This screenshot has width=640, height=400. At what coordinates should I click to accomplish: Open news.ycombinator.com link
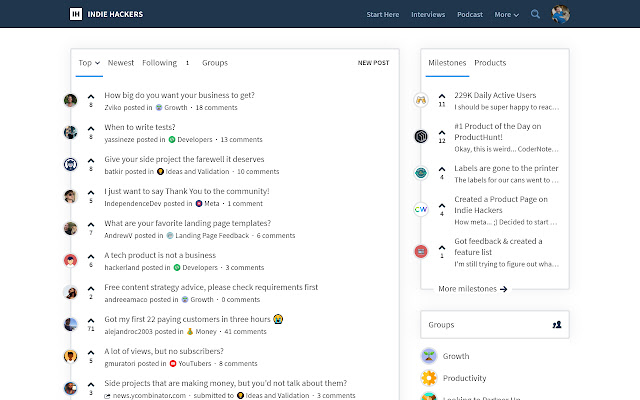(x=149, y=396)
